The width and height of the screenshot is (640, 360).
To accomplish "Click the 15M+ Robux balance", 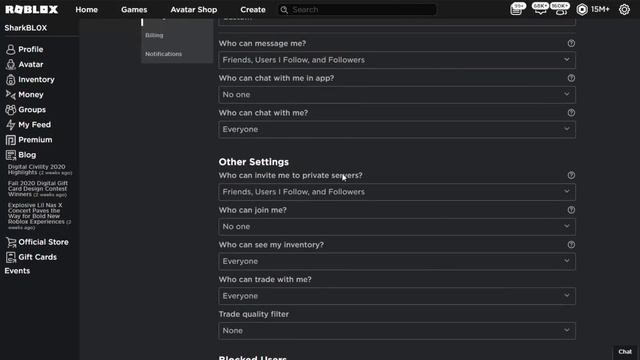I will (x=600, y=9).
